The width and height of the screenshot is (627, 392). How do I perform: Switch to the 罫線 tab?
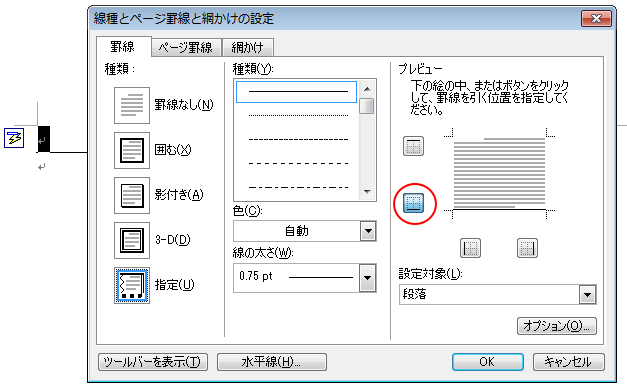[123, 47]
